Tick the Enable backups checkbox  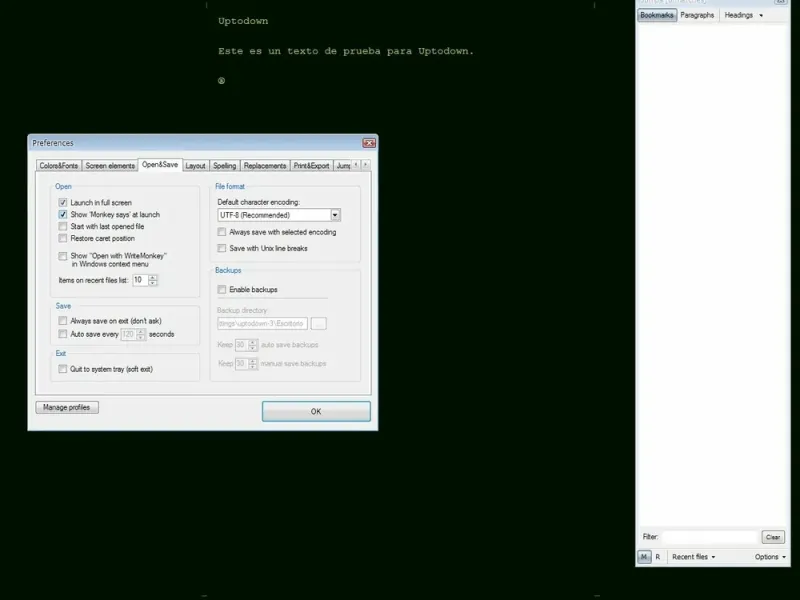pos(222,290)
